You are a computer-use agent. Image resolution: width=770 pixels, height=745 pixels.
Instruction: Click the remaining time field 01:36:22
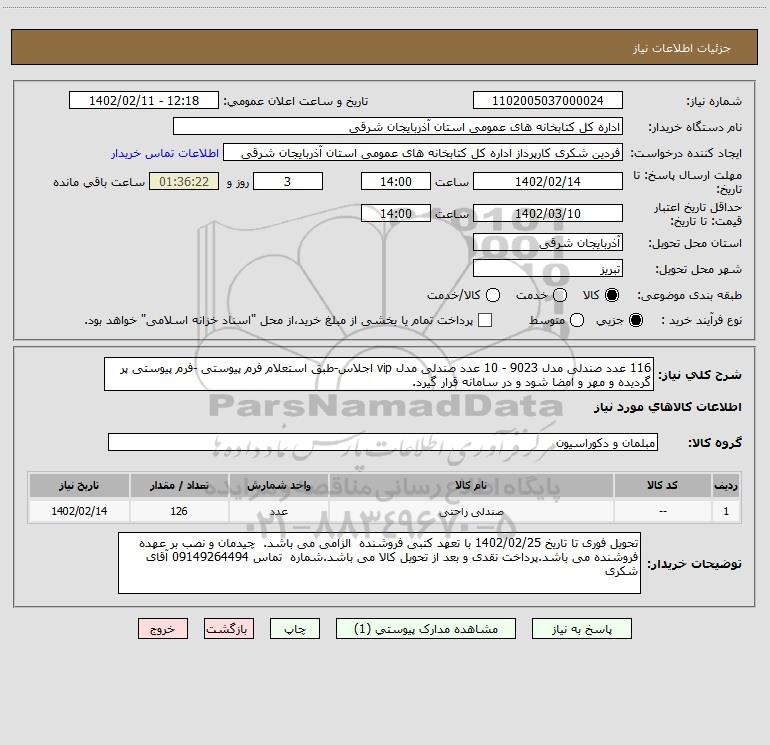tap(184, 181)
